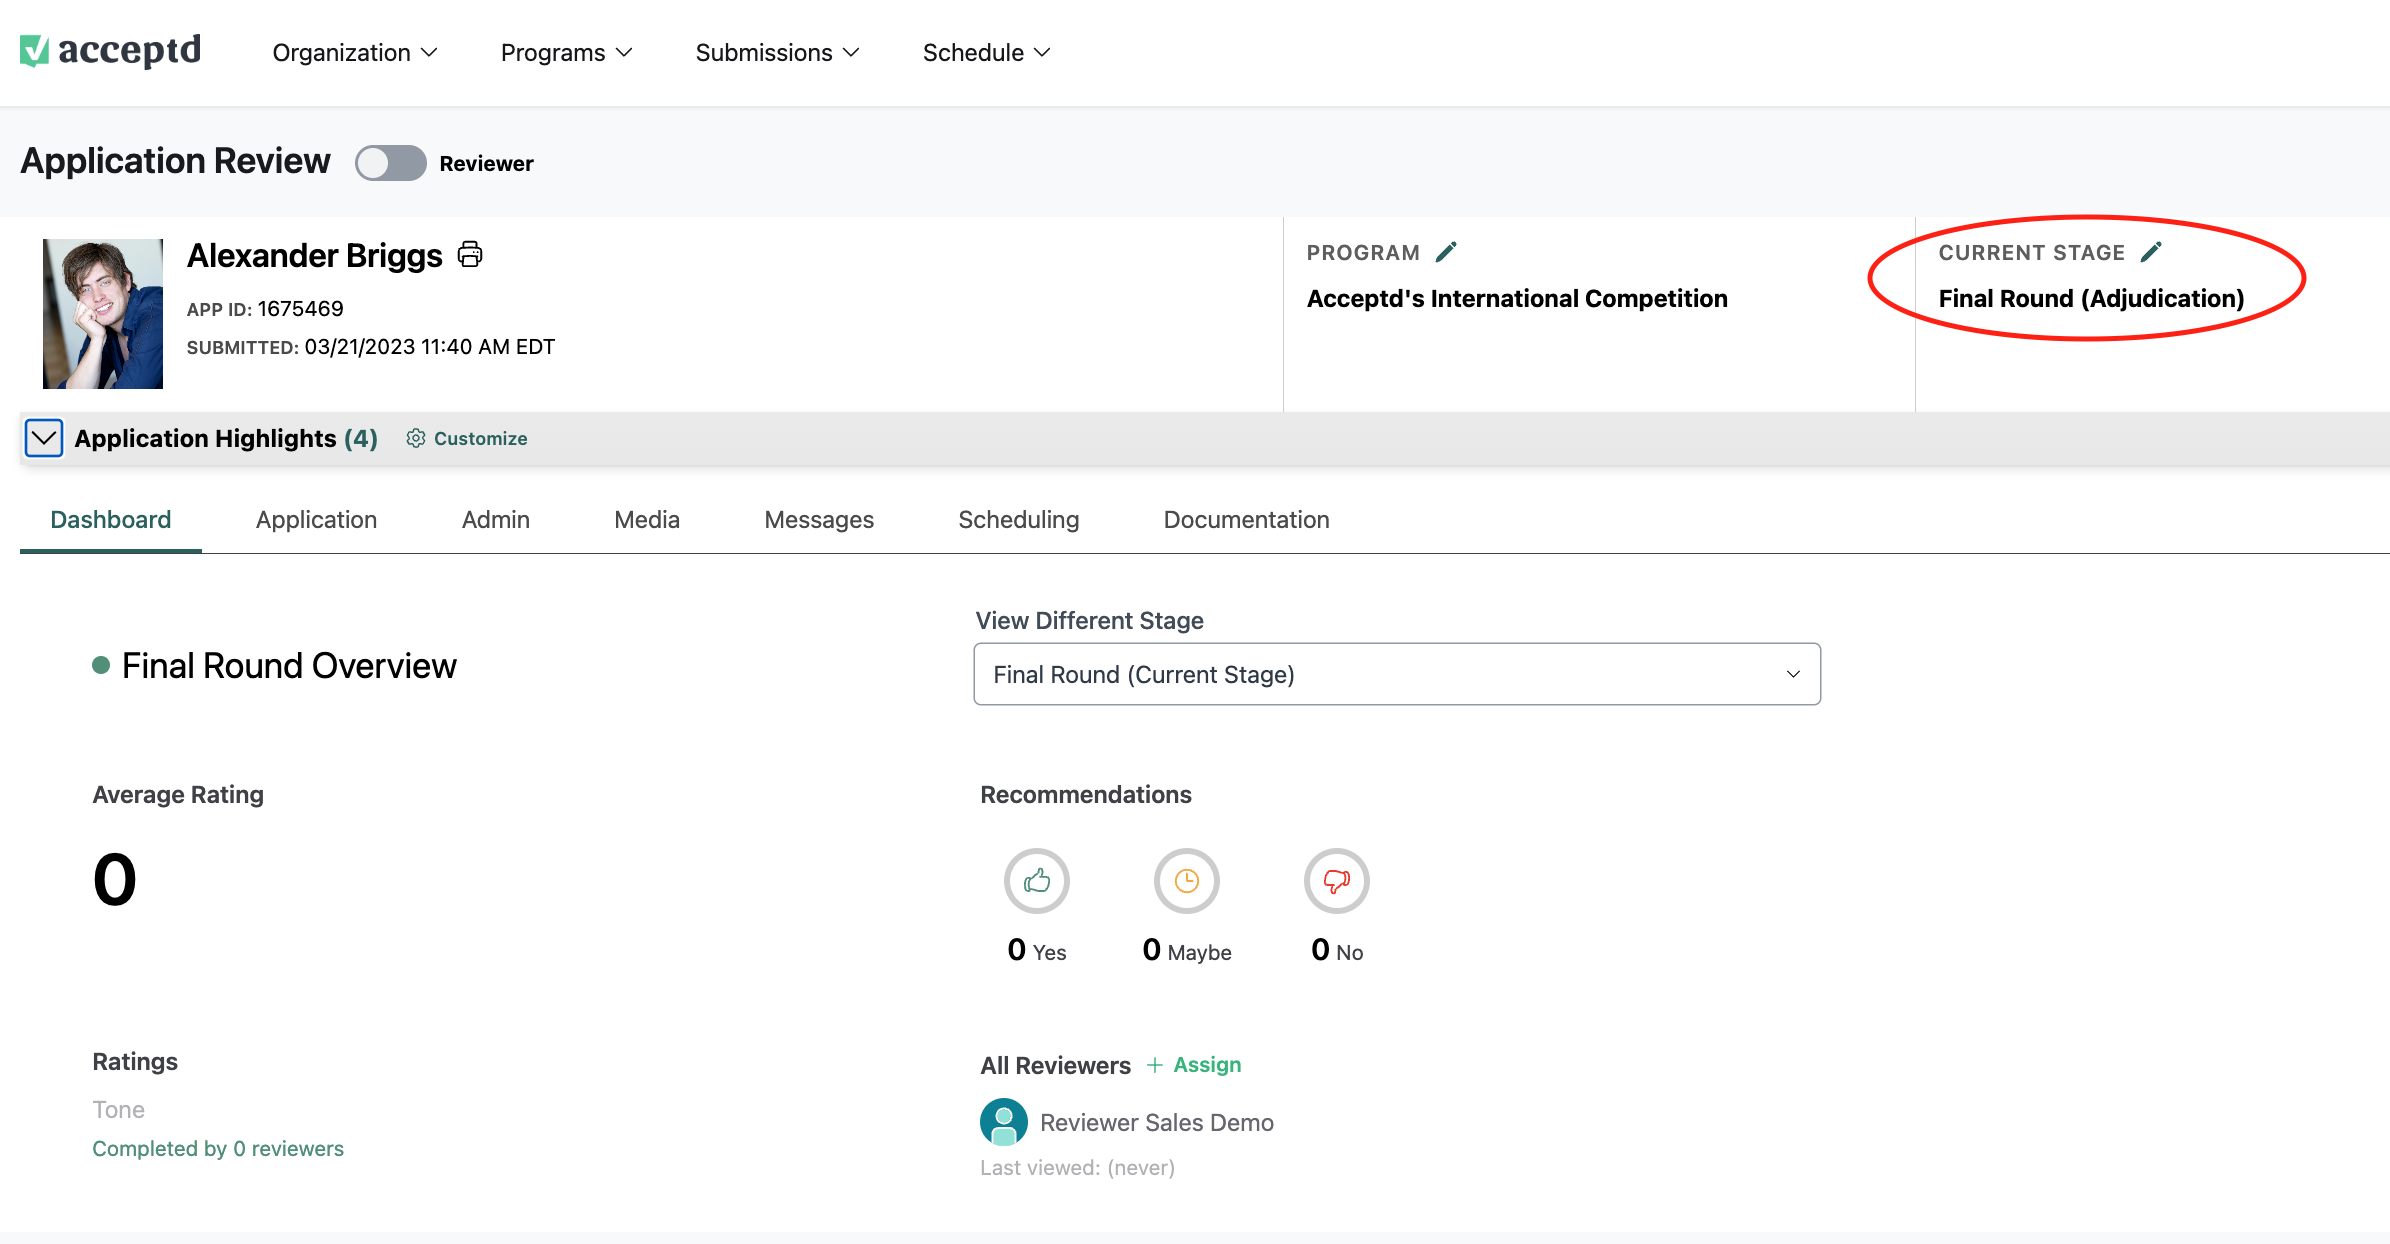
Task: Click the applicant name Alexander Briggs
Action: (314, 256)
